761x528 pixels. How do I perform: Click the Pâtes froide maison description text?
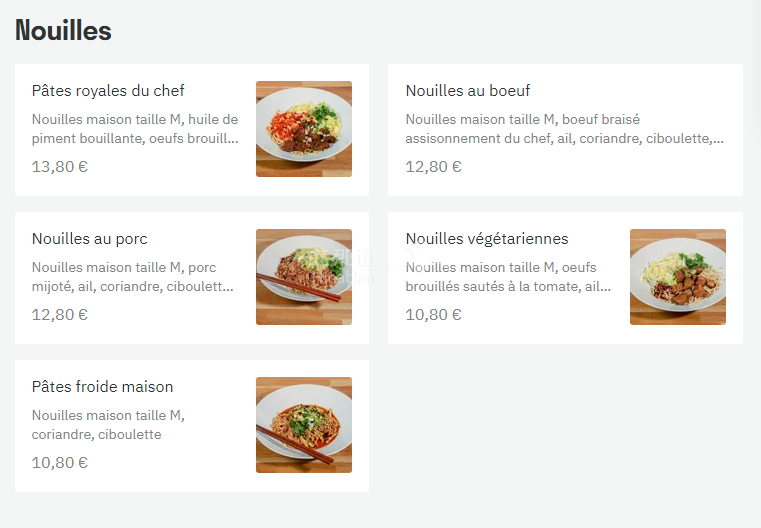point(108,425)
